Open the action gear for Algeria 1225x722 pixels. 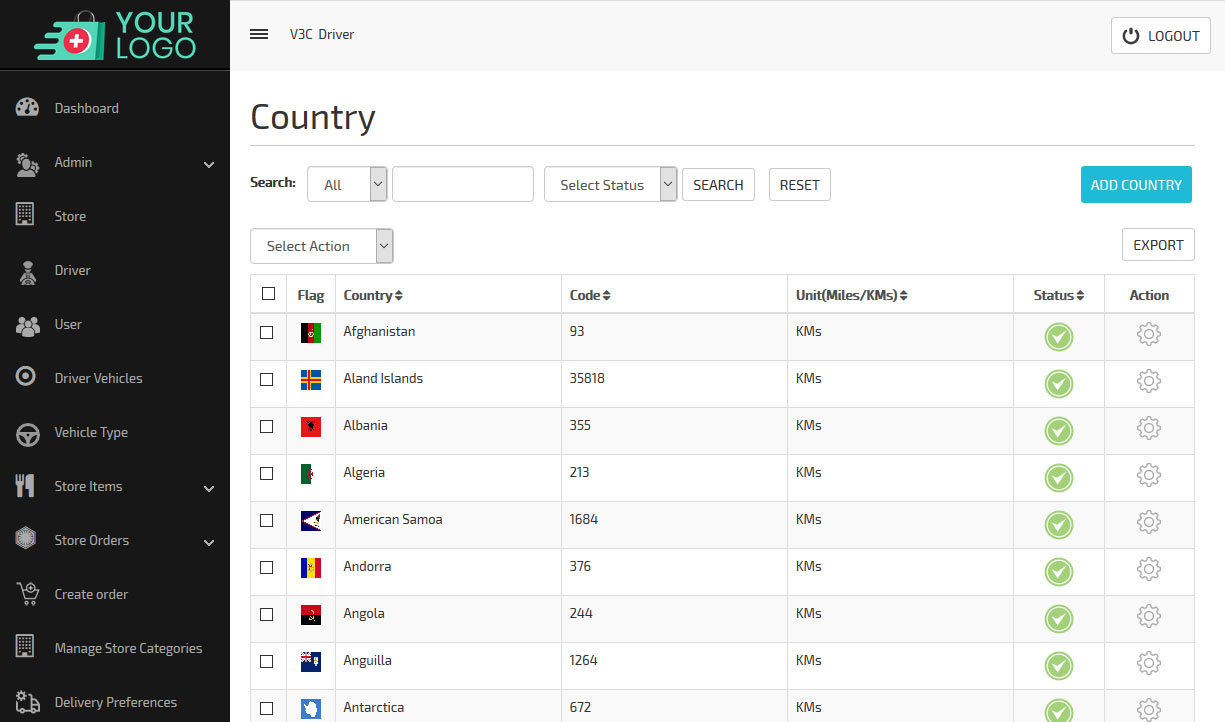coord(1149,475)
